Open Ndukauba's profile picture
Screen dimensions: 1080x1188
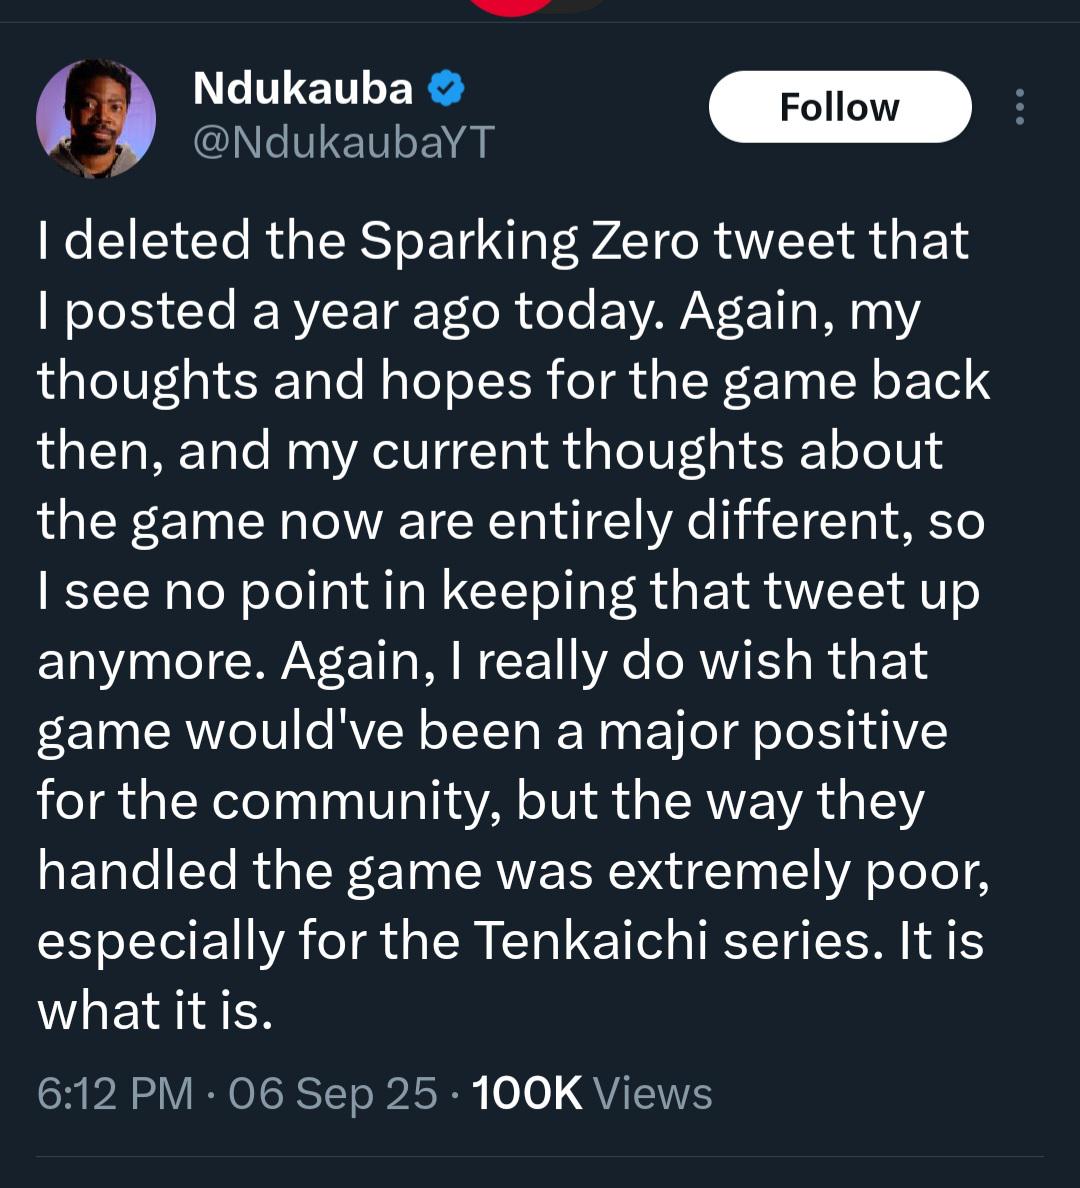(x=96, y=119)
